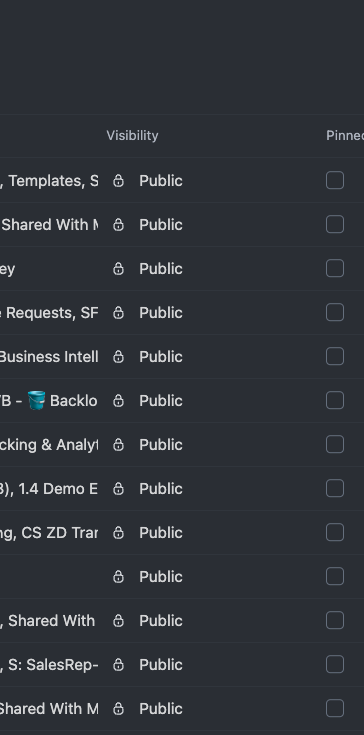Check the Pinned box for cking & Analyt row
Image resolution: width=364 pixels, height=735 pixels.
335,445
